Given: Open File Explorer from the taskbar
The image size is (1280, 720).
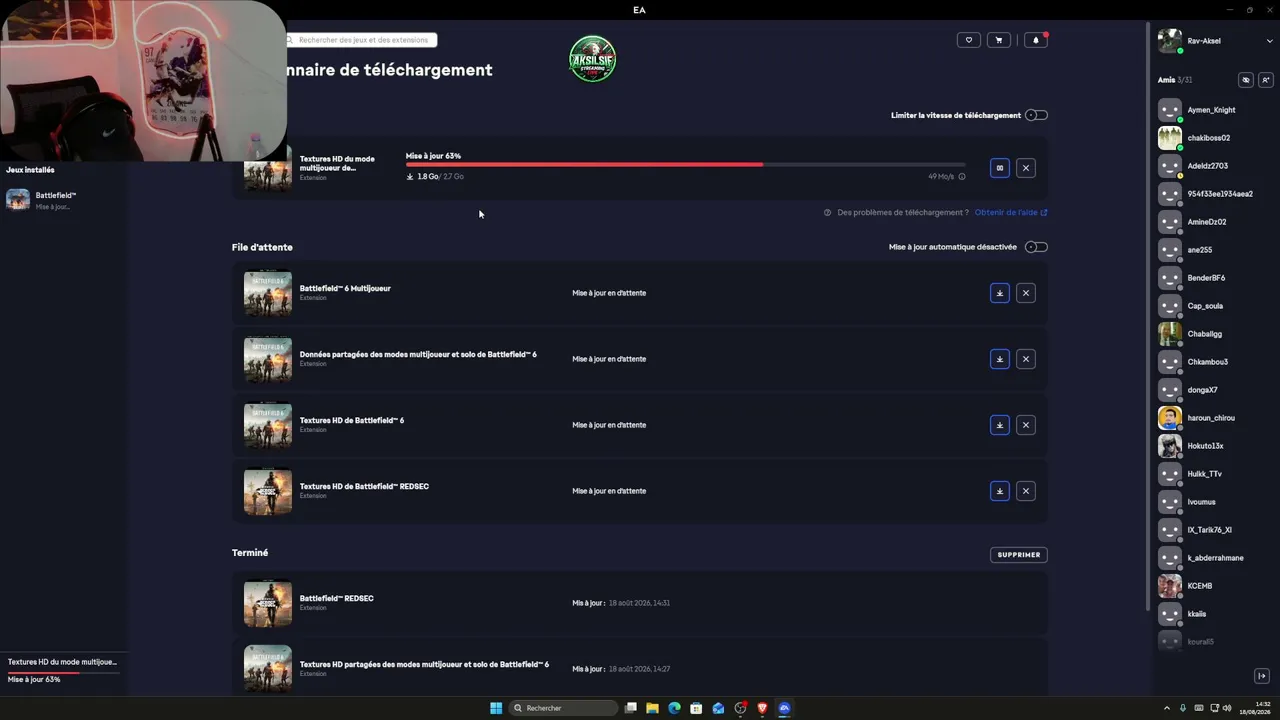Looking at the screenshot, I should click(x=652, y=708).
